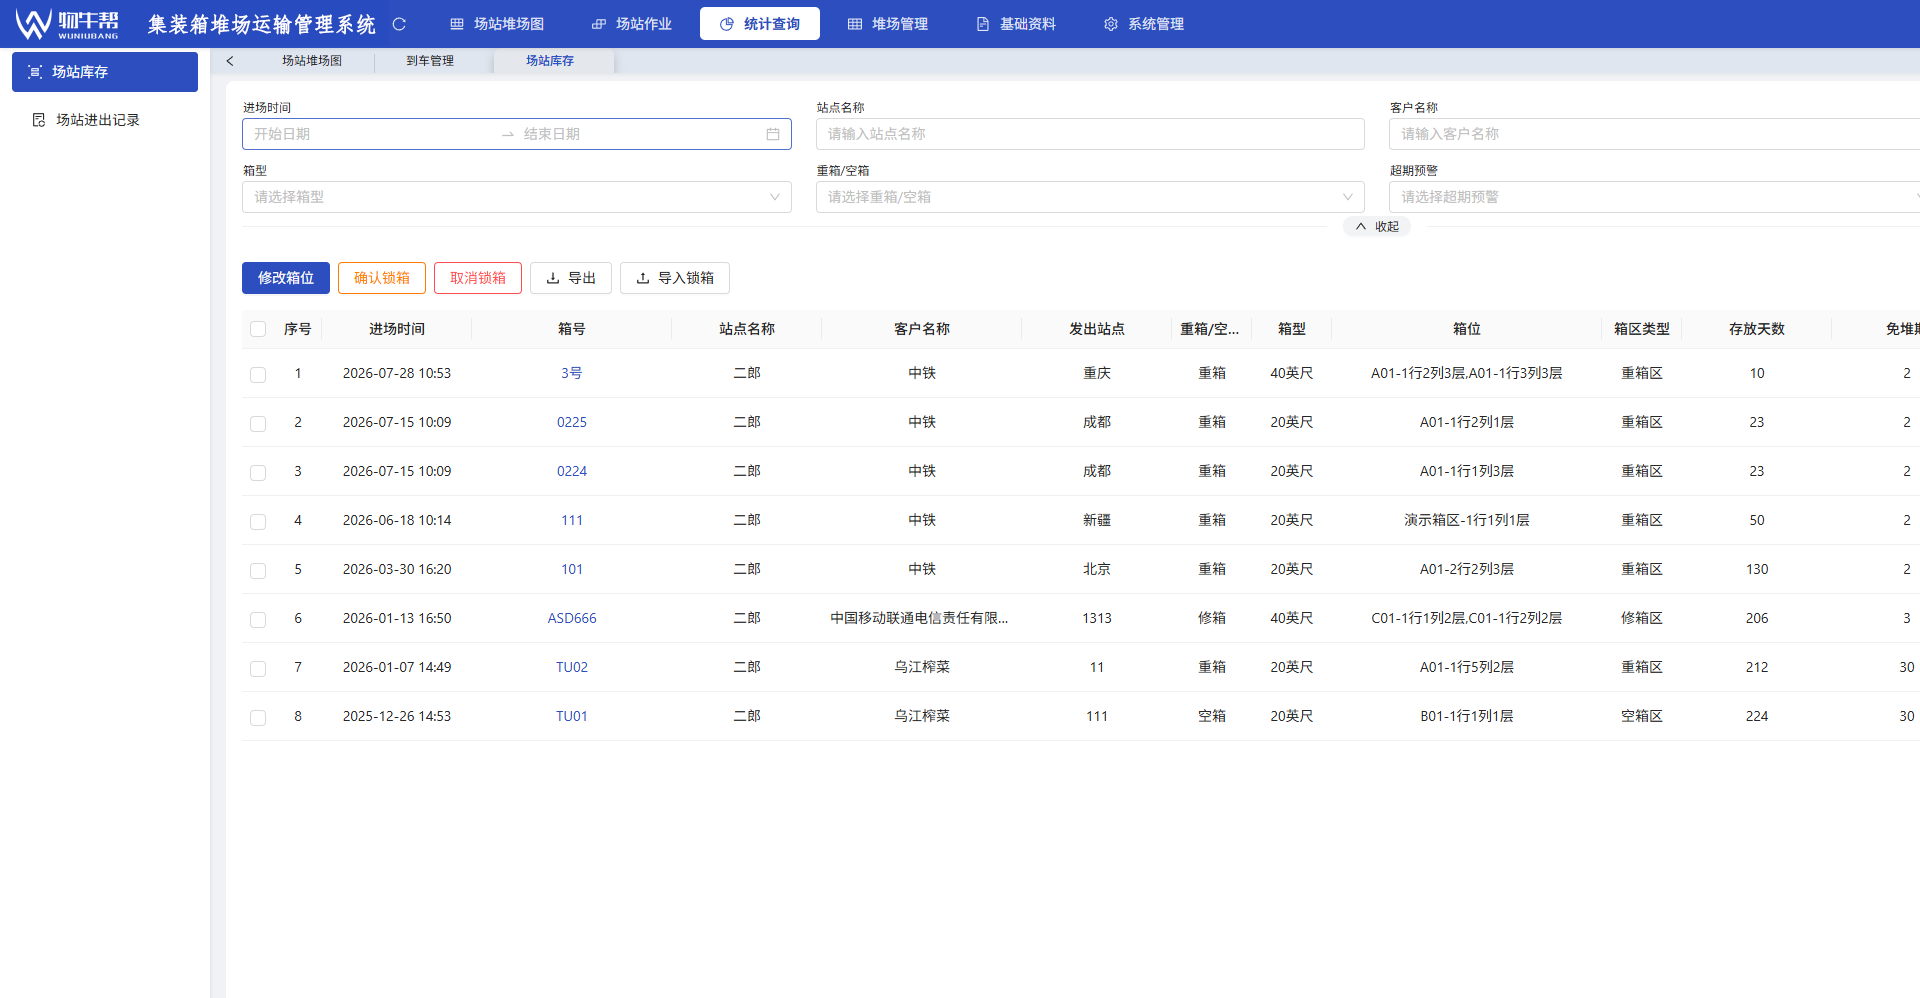Open the 重箱/空箱 dropdown
Screen dimensions: 1920x998
(1090, 197)
